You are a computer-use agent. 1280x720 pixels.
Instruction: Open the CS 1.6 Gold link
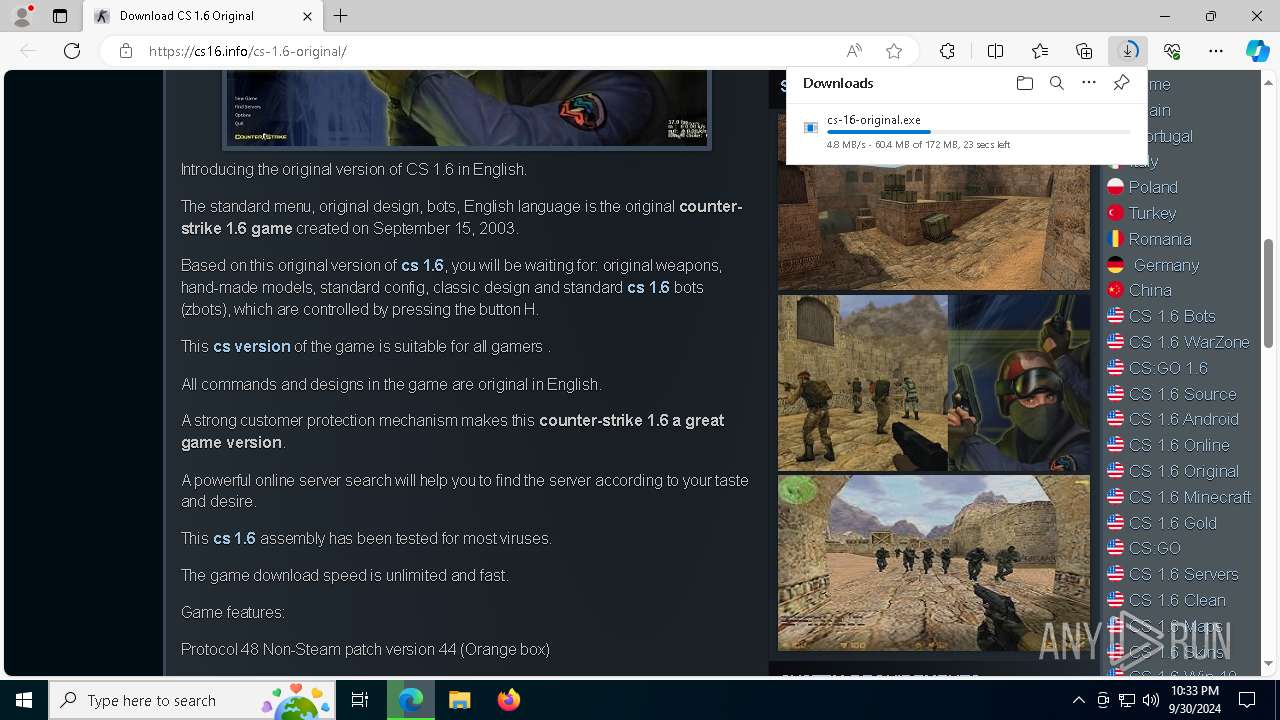[1173, 523]
